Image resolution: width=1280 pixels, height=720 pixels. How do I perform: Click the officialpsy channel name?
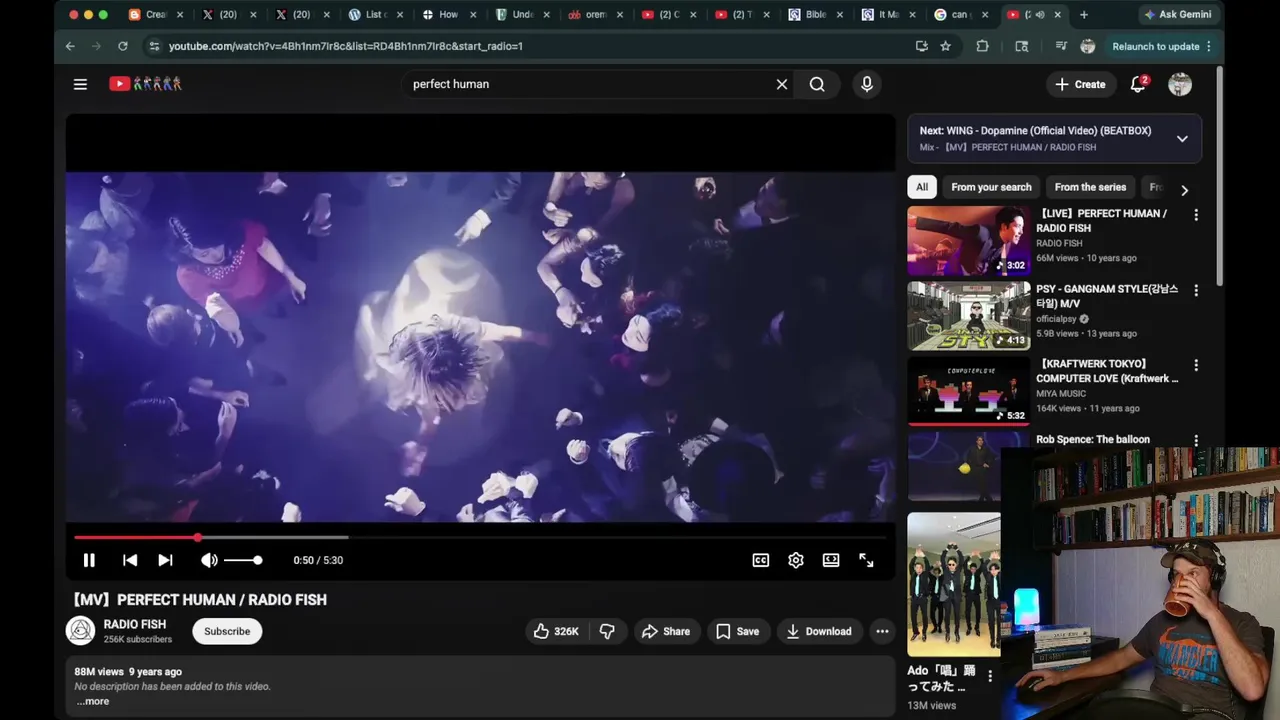pyautogui.click(x=1058, y=319)
